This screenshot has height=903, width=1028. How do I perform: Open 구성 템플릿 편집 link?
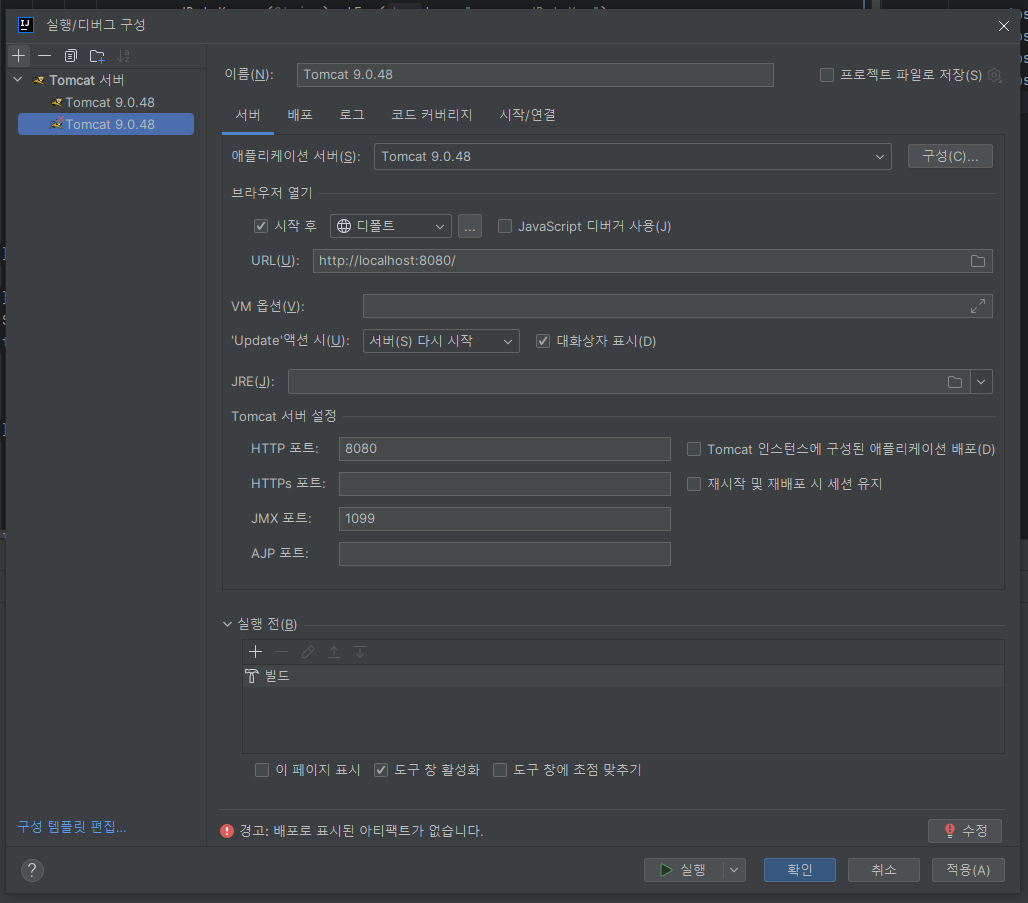(71, 827)
